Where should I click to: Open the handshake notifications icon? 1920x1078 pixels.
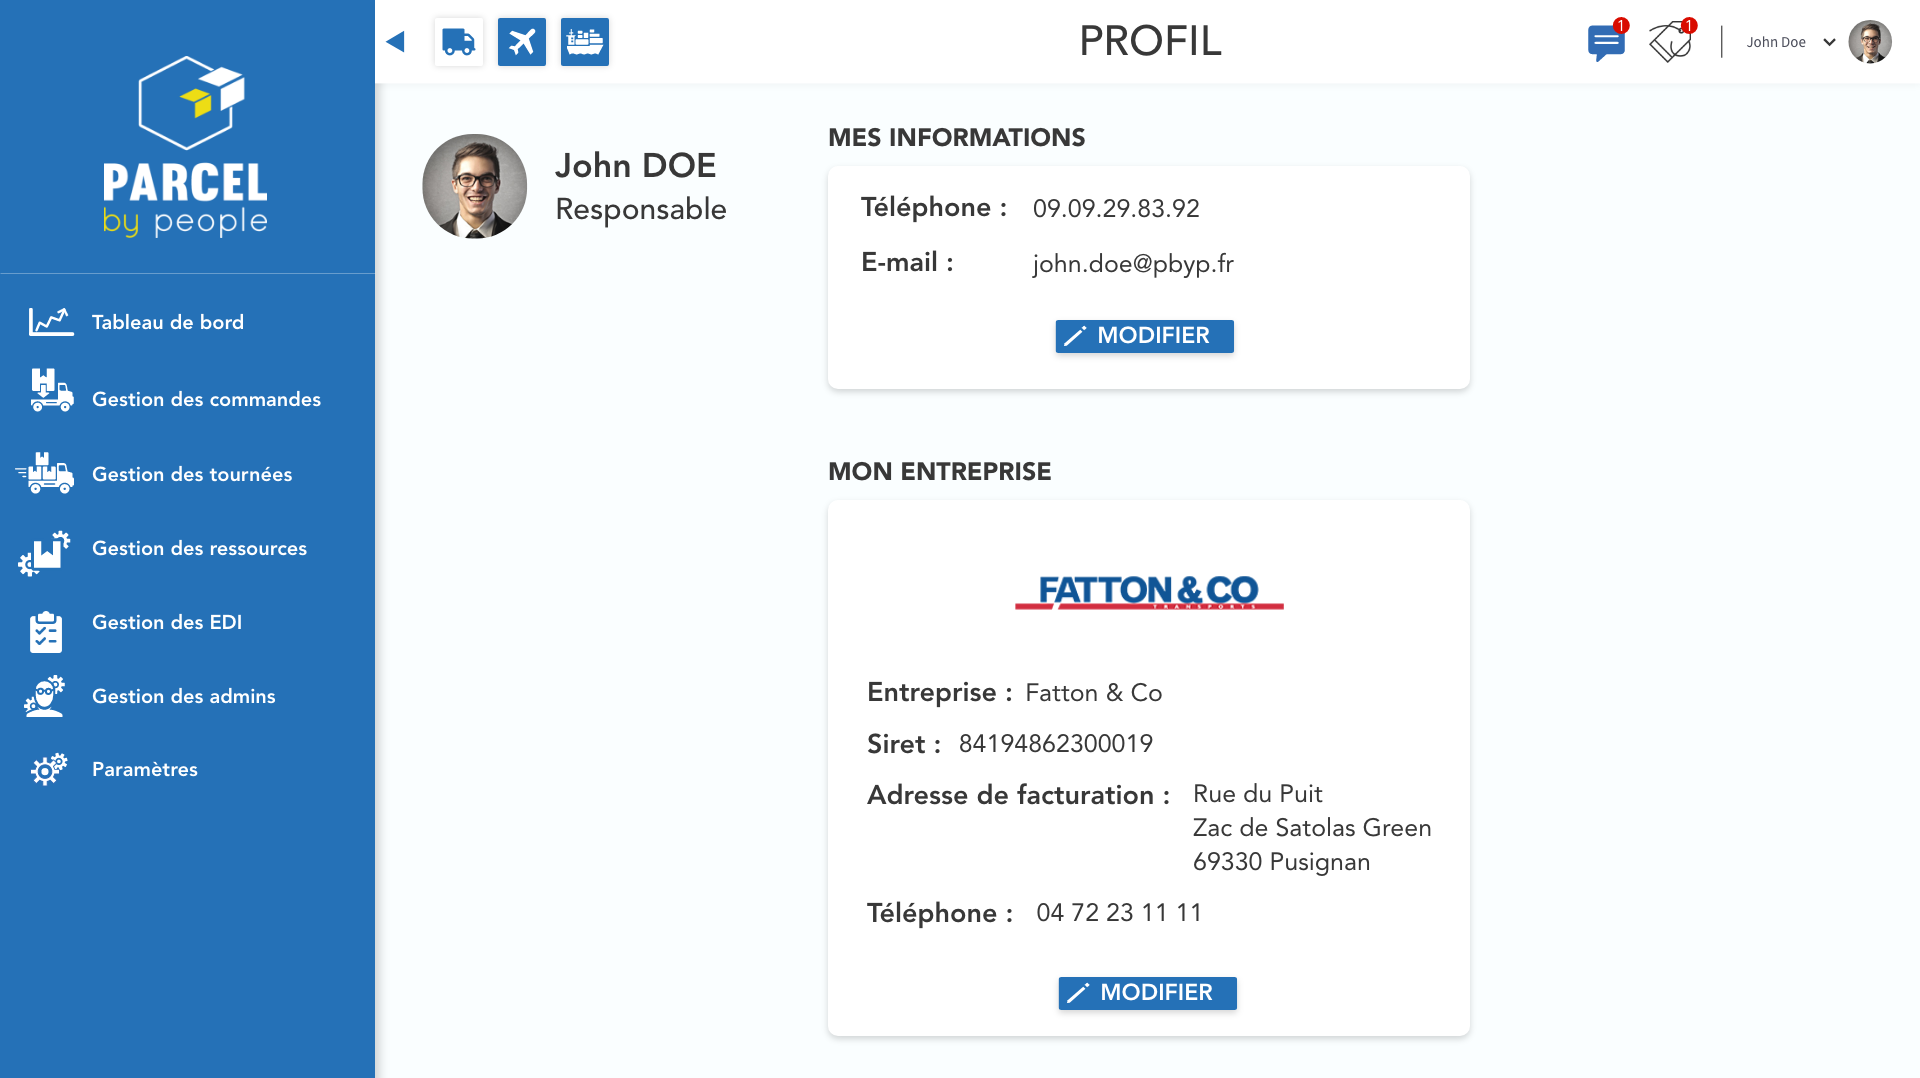(1671, 42)
